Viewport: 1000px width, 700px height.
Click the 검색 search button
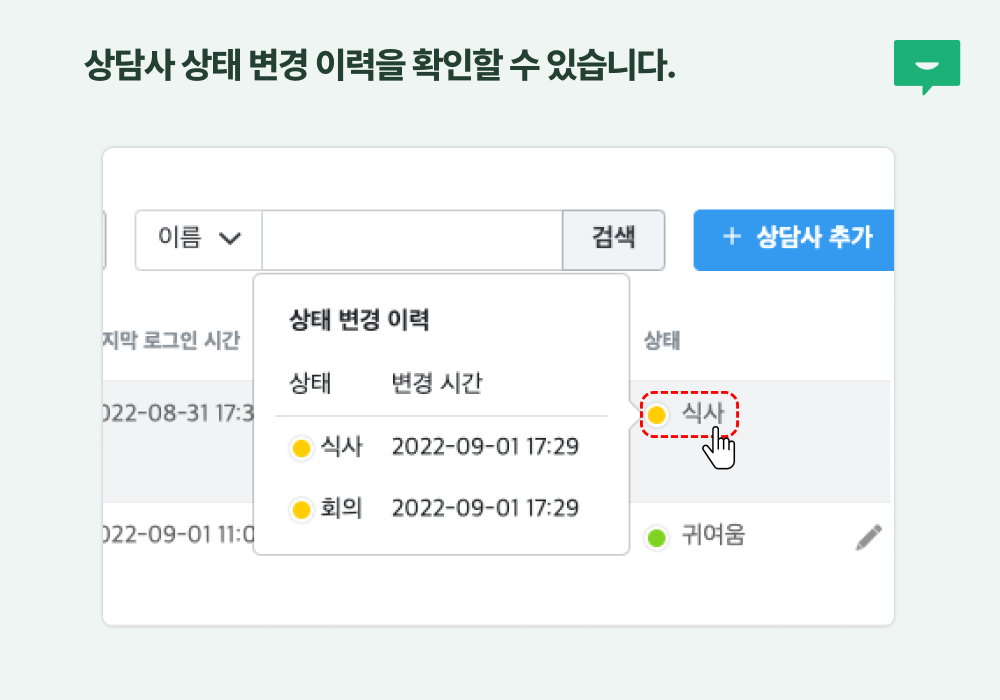pos(614,240)
